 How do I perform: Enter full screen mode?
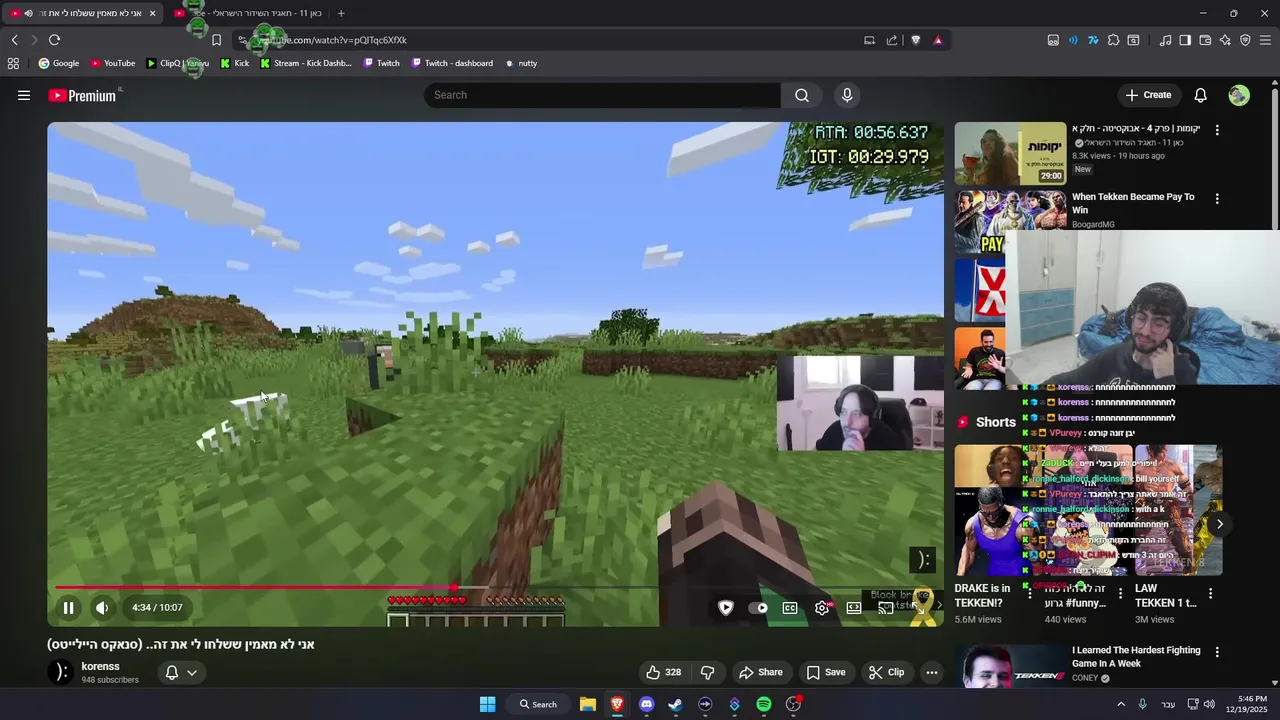(918, 607)
